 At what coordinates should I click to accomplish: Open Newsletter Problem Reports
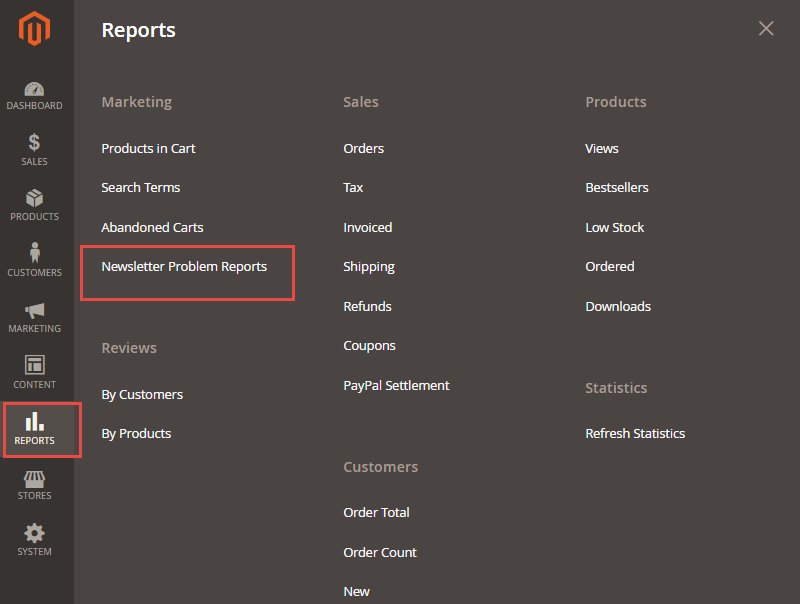pyautogui.click(x=184, y=267)
